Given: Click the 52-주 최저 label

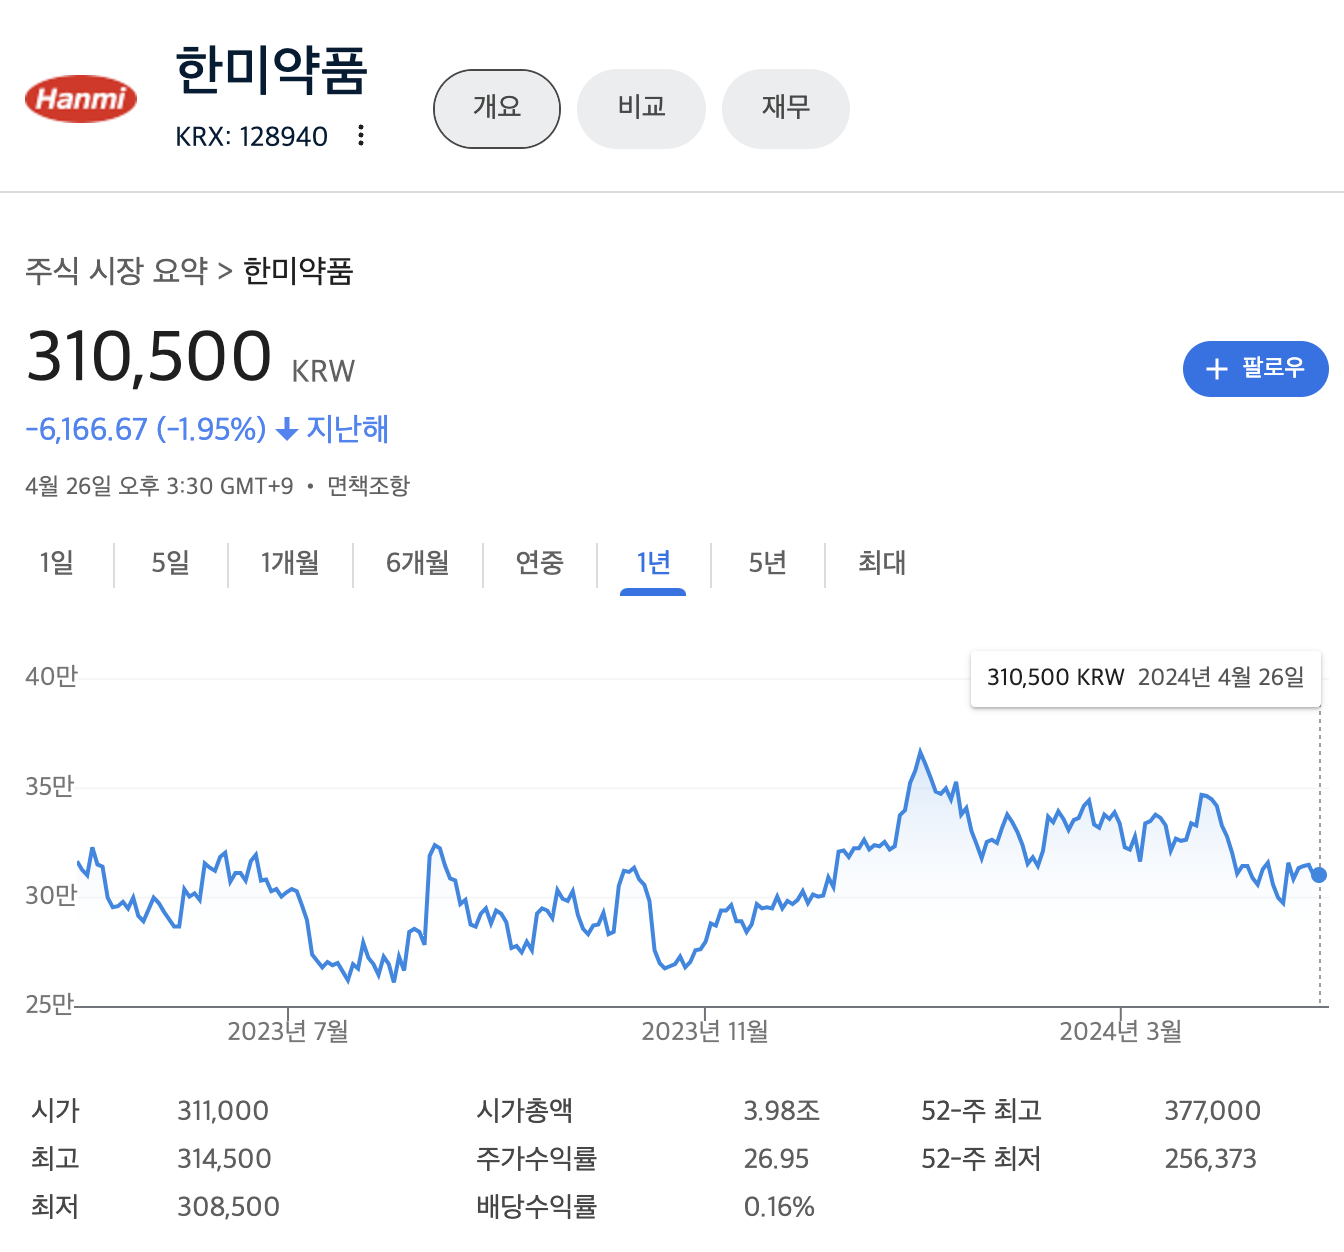Looking at the screenshot, I should click(982, 1159).
